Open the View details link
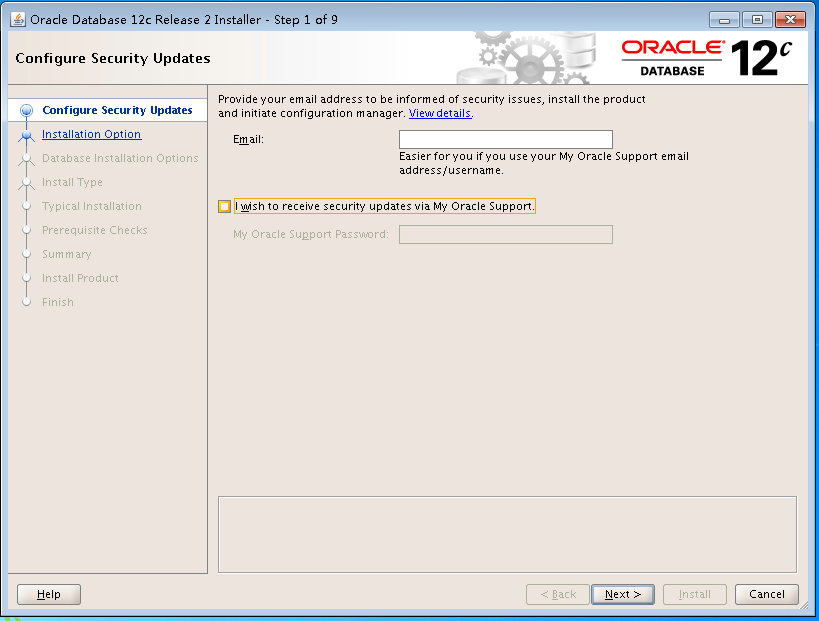This screenshot has height=621, width=819. 439,113
